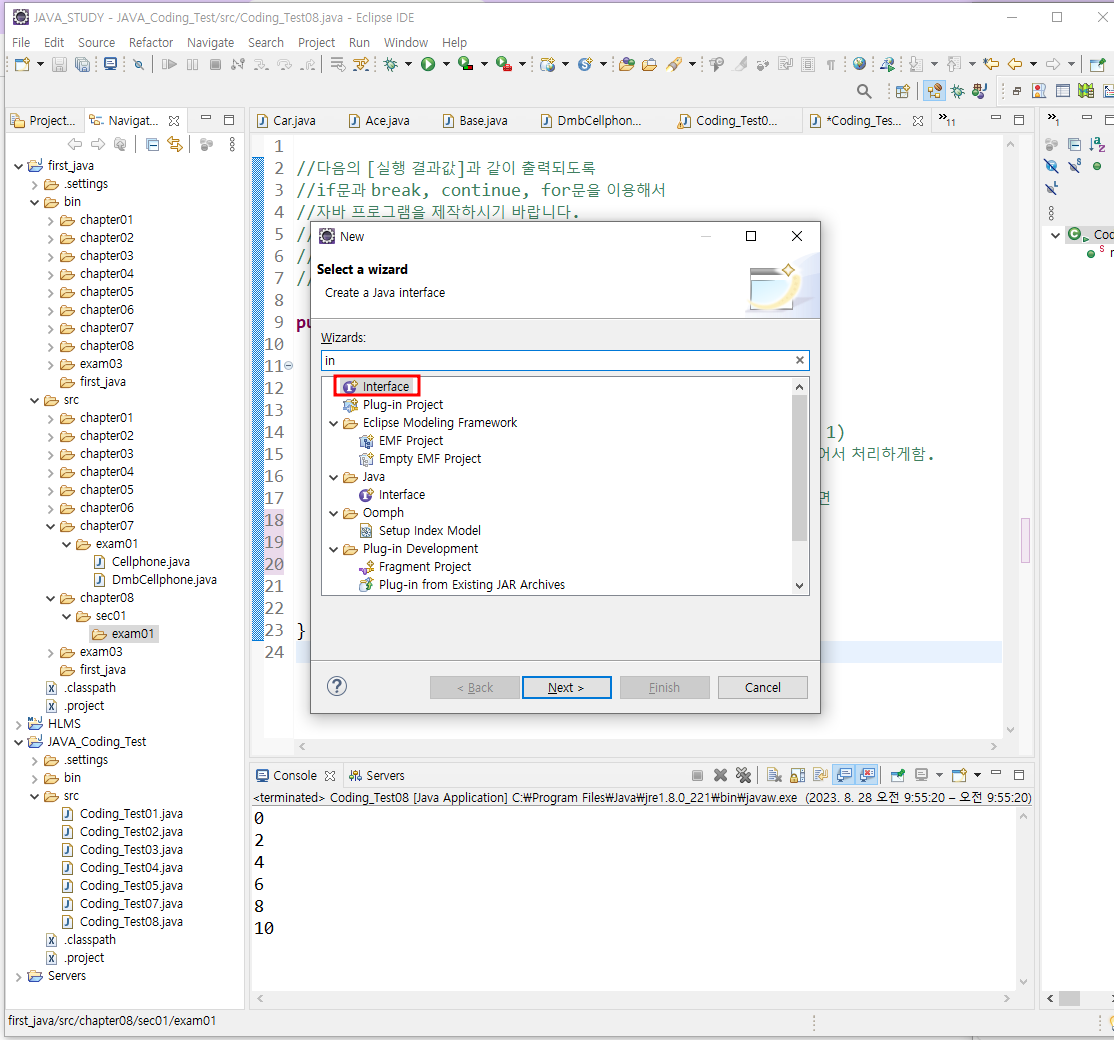Click Link with Editor icon in Navigator

[175, 145]
